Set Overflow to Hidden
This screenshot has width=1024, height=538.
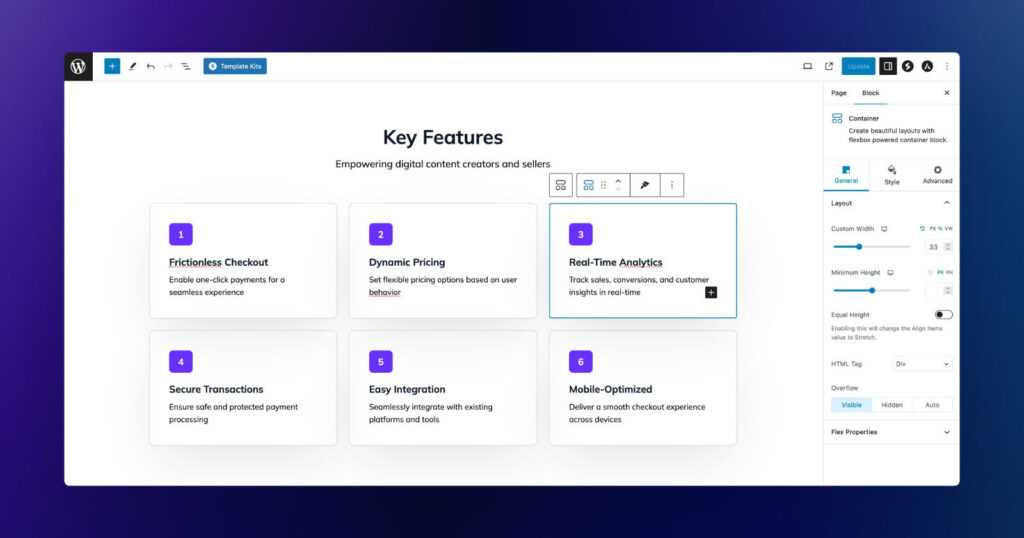click(x=891, y=405)
